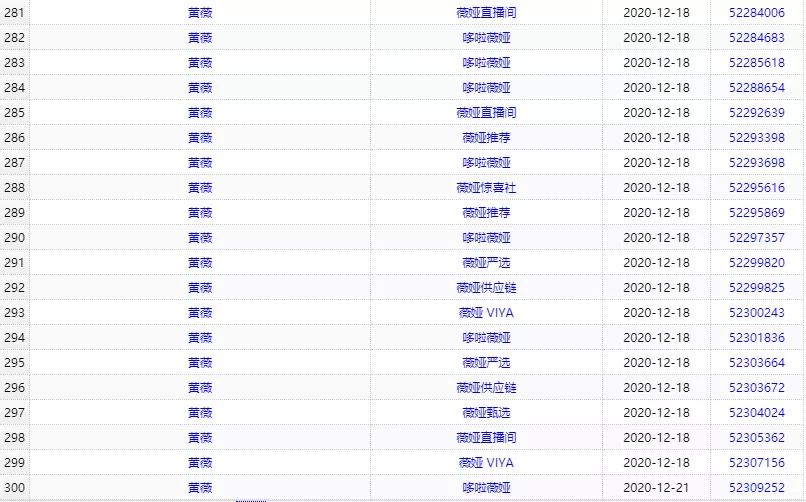Select row number 300 cell
The width and height of the screenshot is (806, 502).
point(14,488)
